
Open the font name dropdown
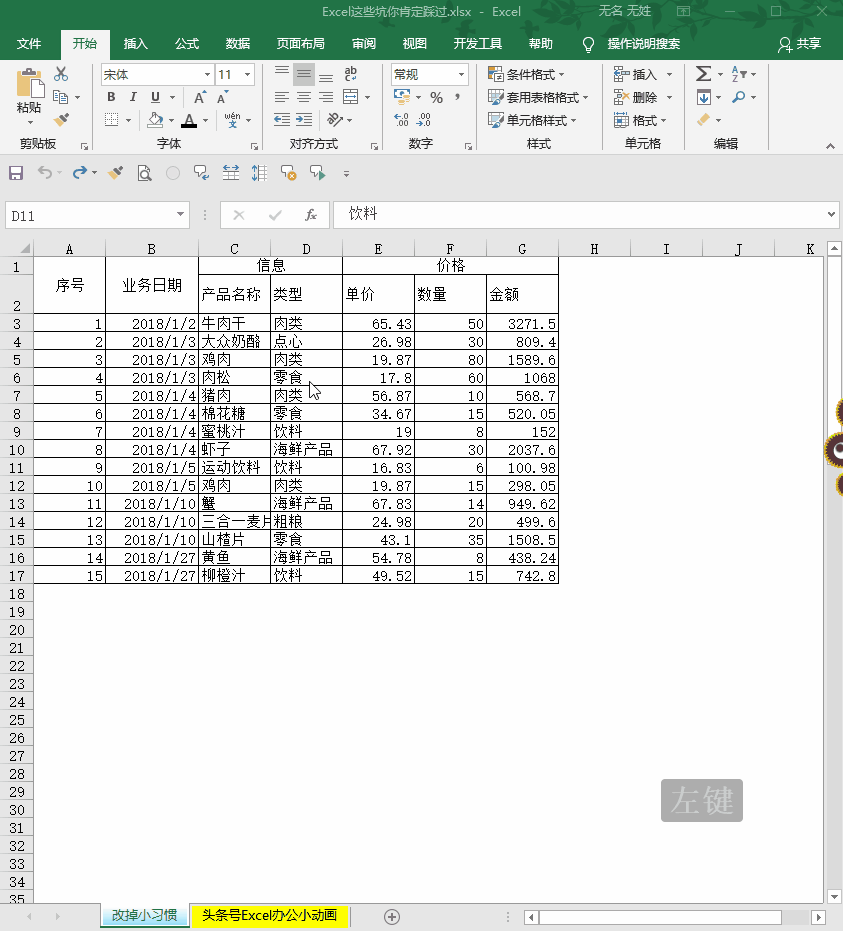(x=207, y=75)
